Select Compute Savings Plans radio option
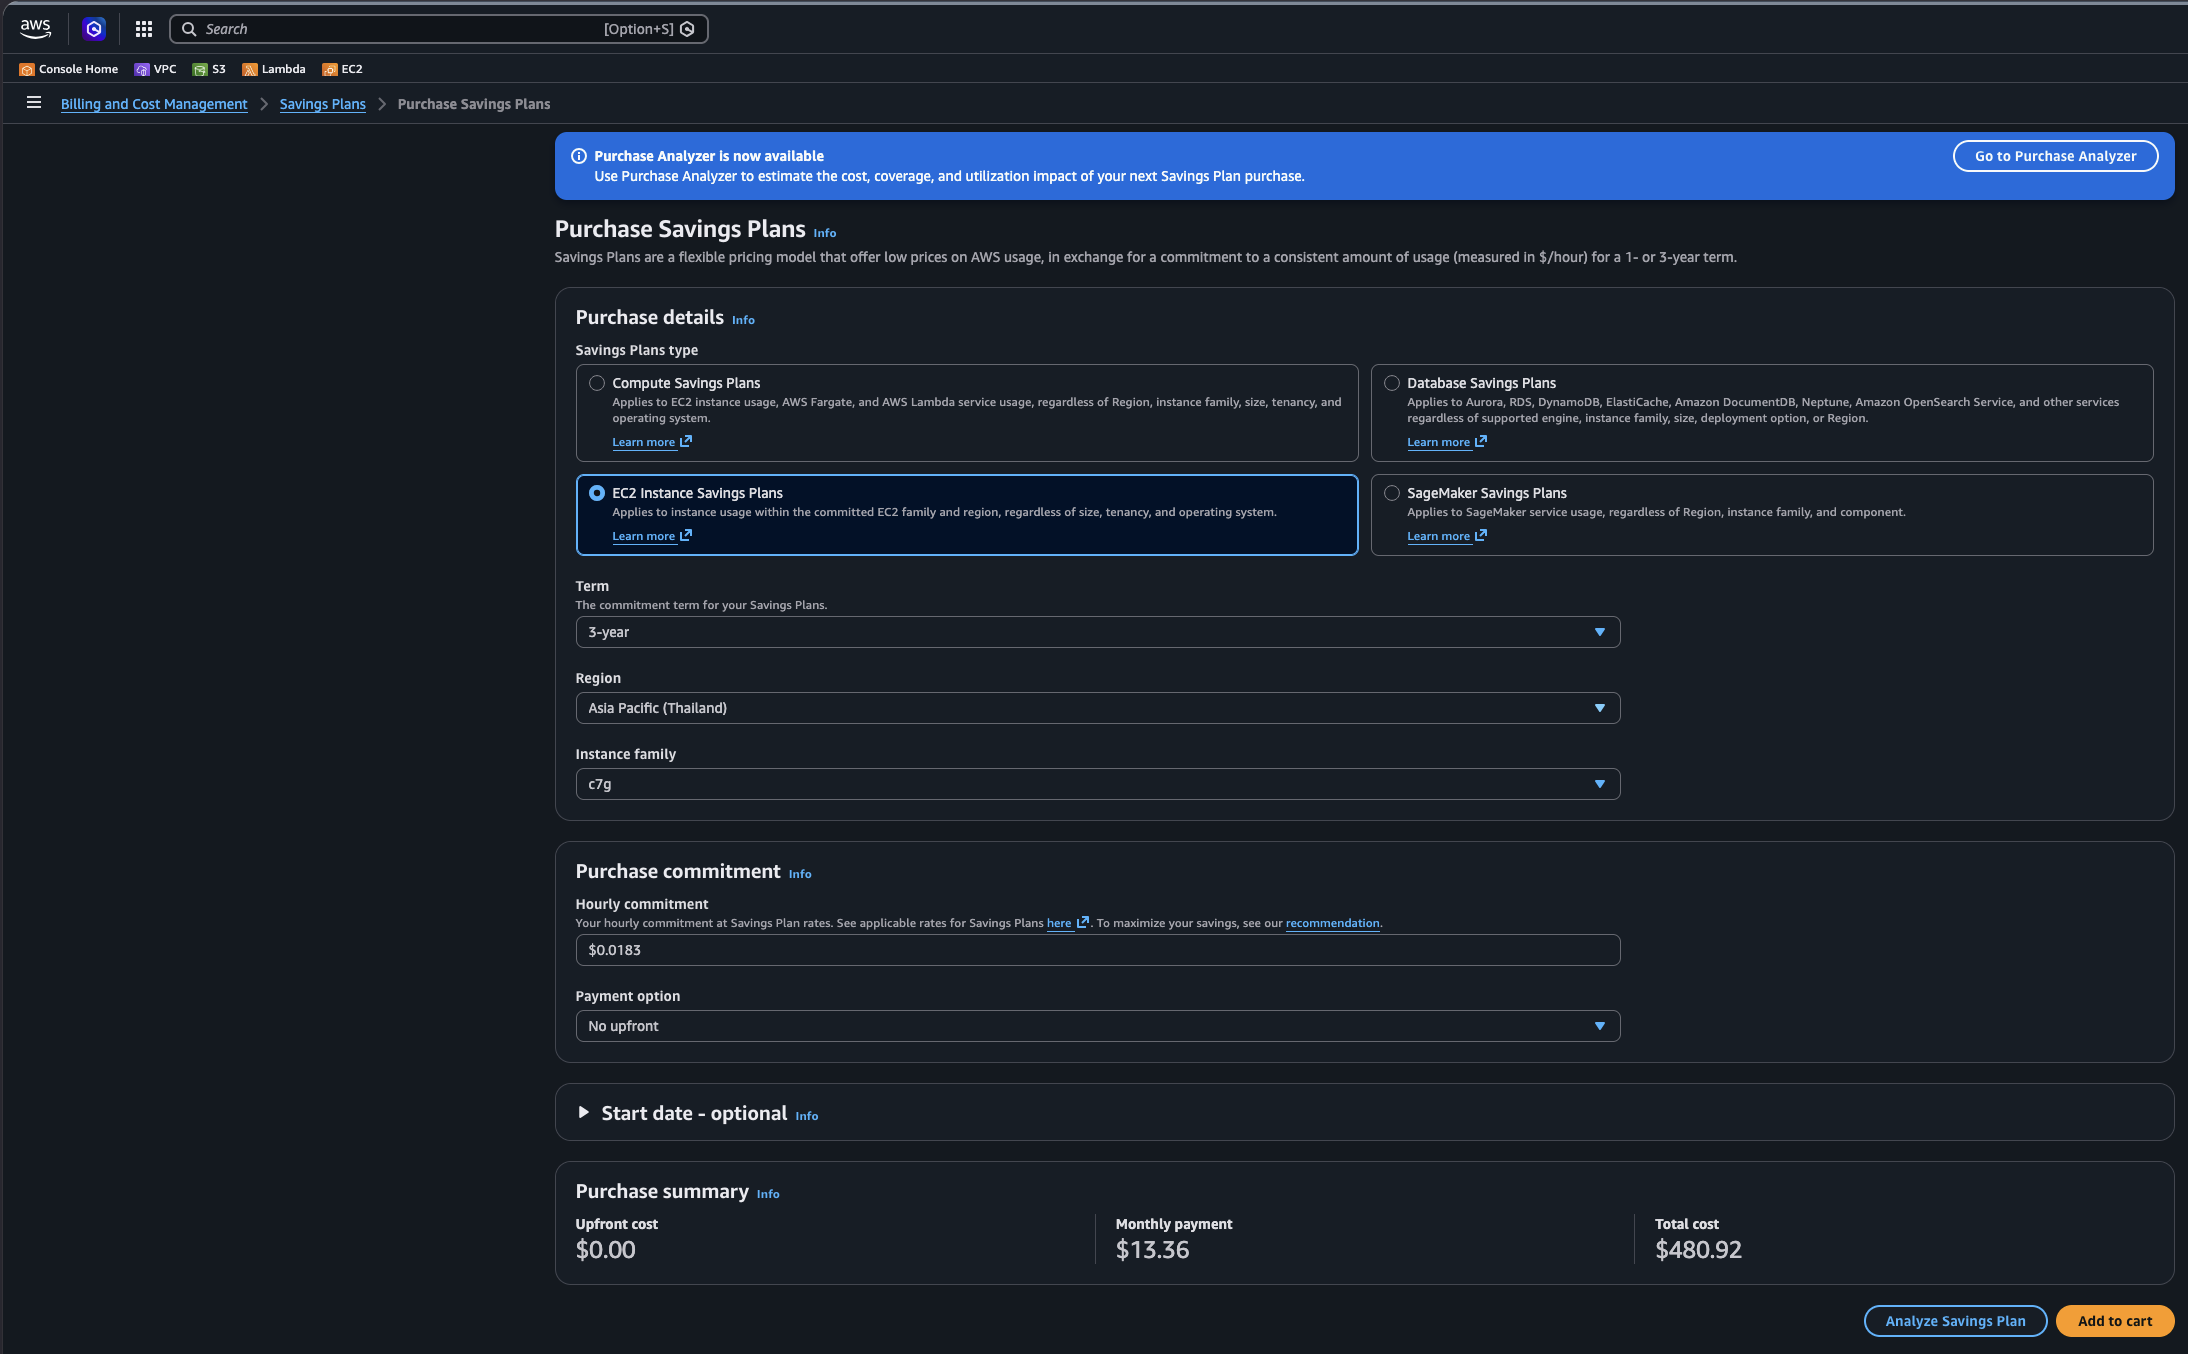The width and height of the screenshot is (2188, 1354). 597,383
